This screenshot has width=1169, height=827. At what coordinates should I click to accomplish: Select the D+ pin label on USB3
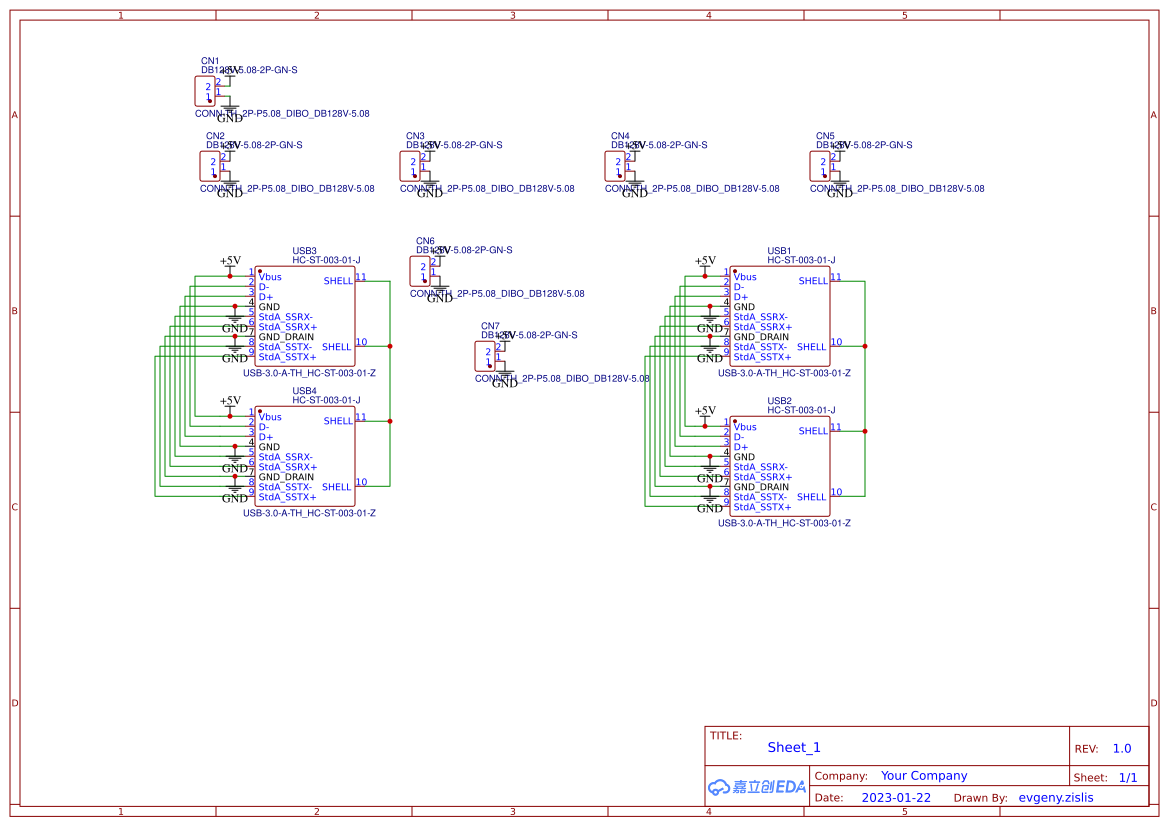point(265,297)
